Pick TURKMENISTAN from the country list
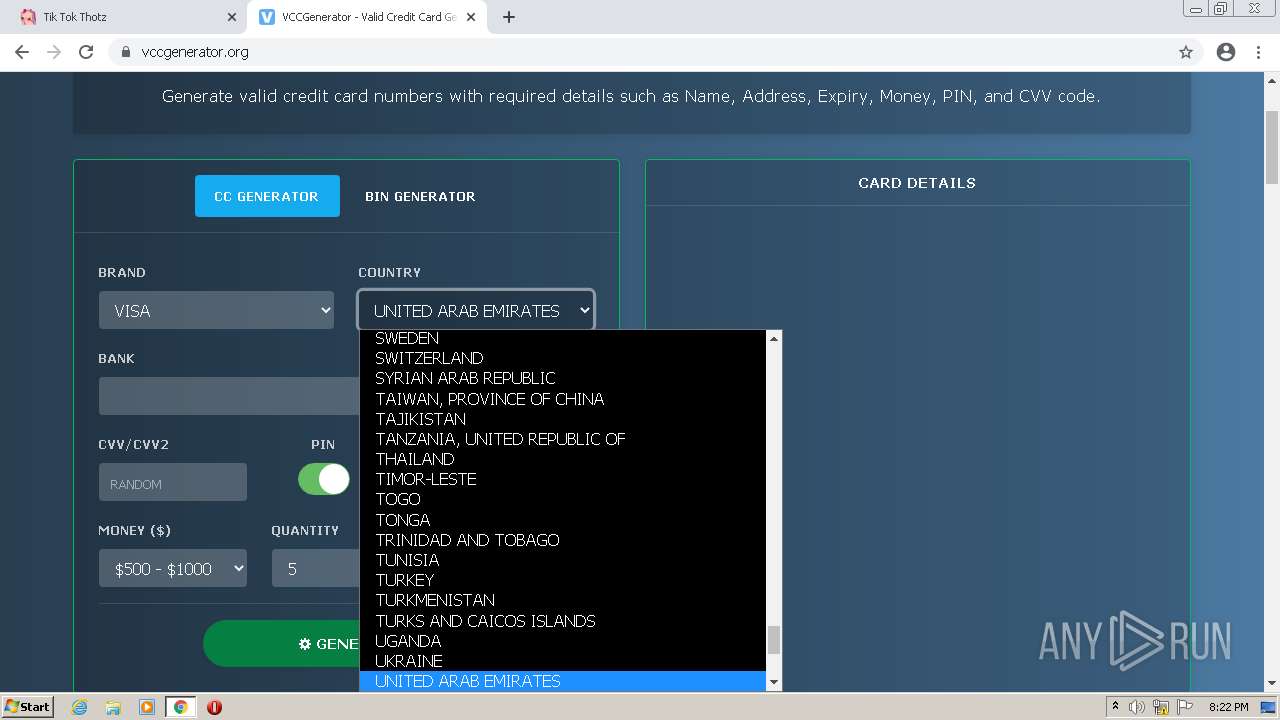Screen dimensions: 1280x720 563,600
